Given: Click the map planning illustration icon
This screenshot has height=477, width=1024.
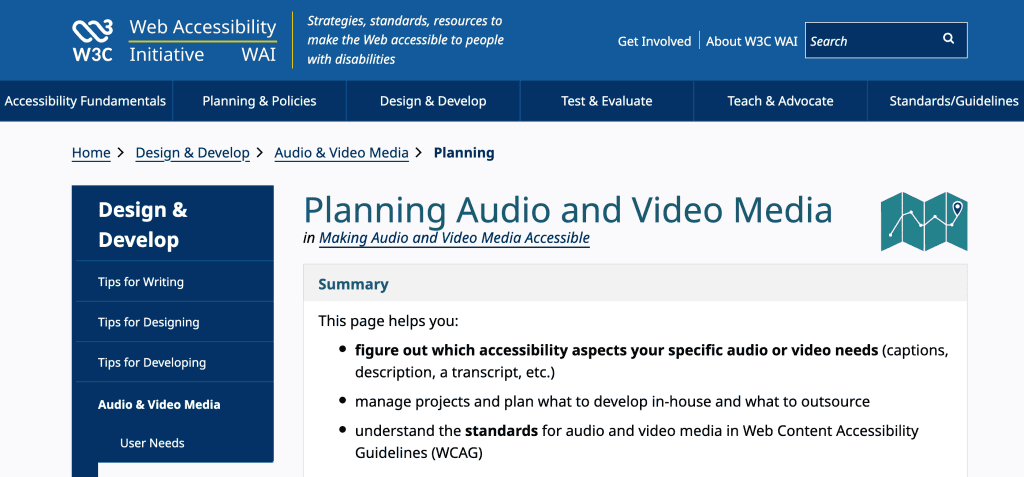Looking at the screenshot, I should (x=924, y=222).
